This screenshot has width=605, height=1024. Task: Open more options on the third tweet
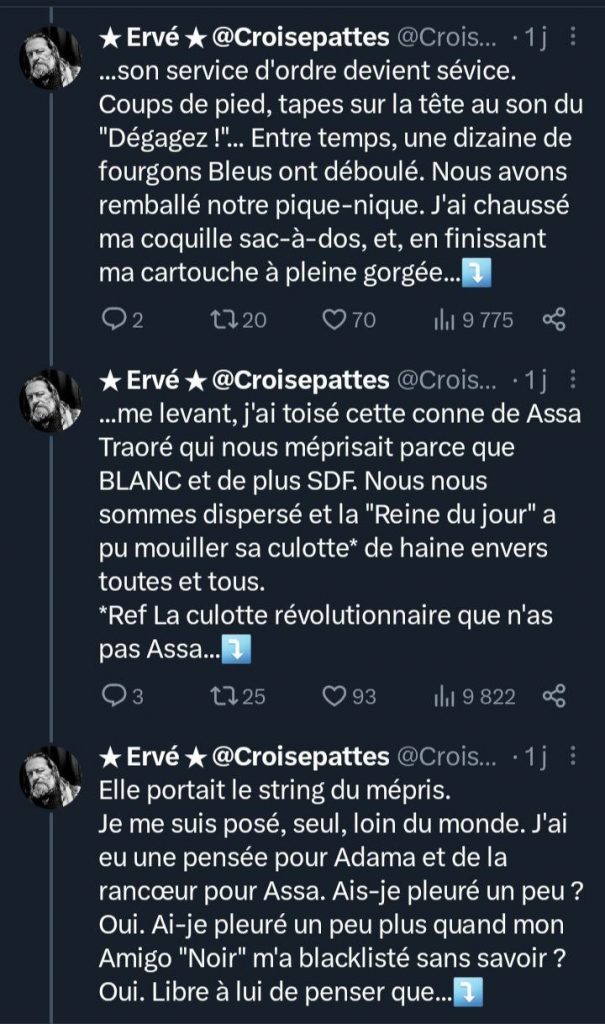(572, 756)
